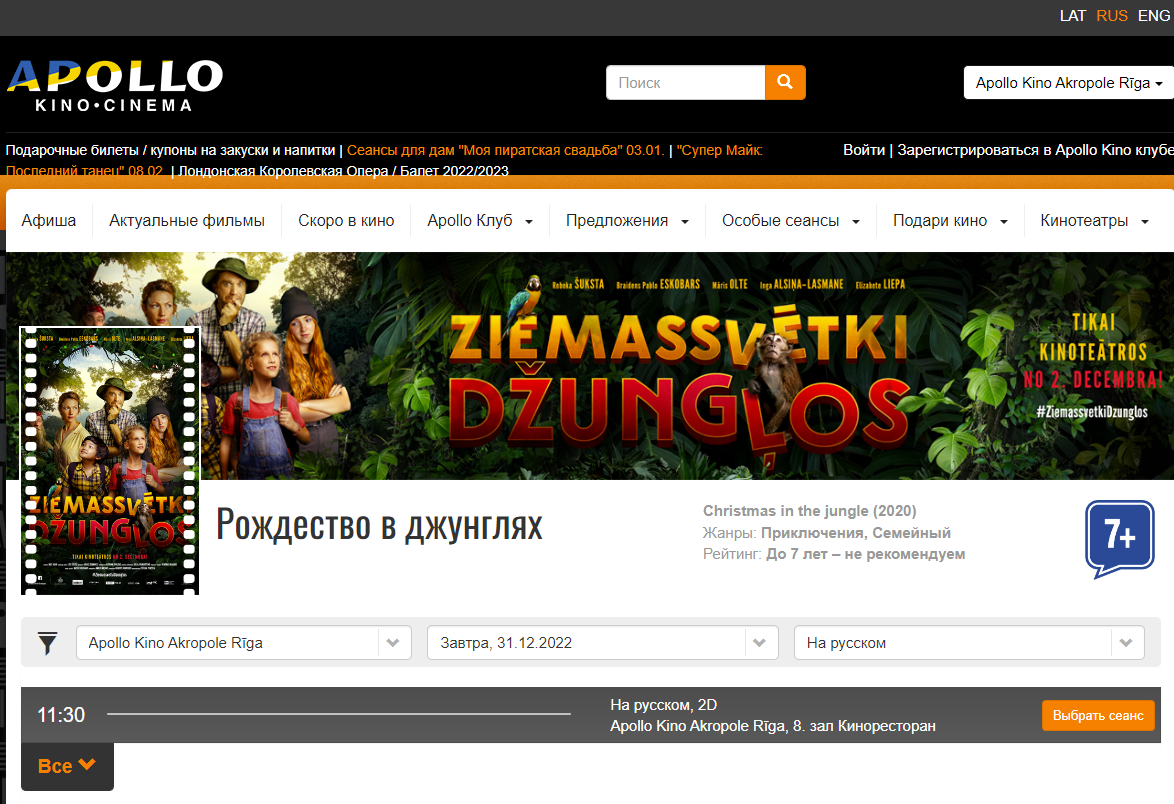
Task: Open the header Apollo Kino Akropole Rīga dropdown
Action: click(1068, 83)
